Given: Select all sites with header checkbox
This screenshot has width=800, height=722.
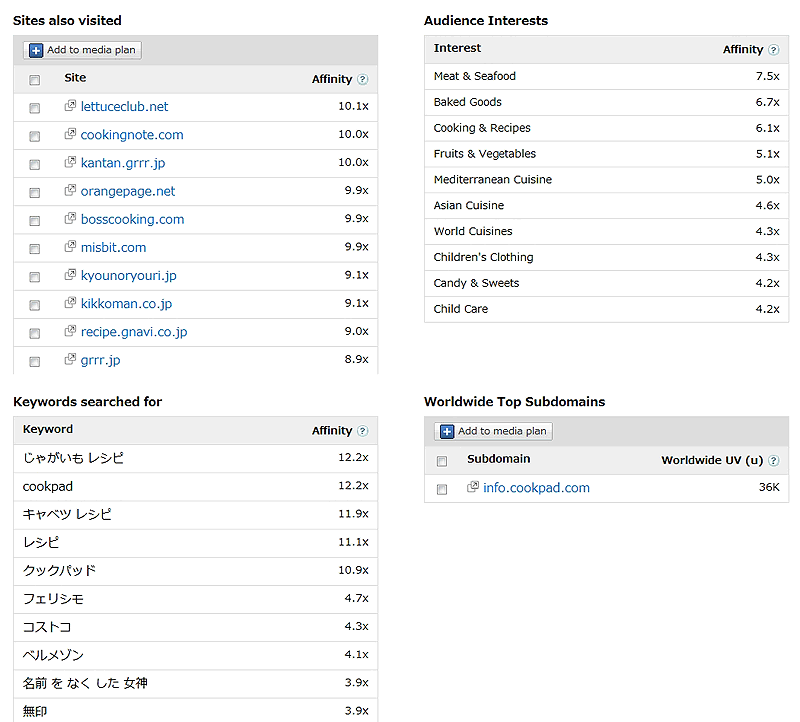Looking at the screenshot, I should point(35,80).
